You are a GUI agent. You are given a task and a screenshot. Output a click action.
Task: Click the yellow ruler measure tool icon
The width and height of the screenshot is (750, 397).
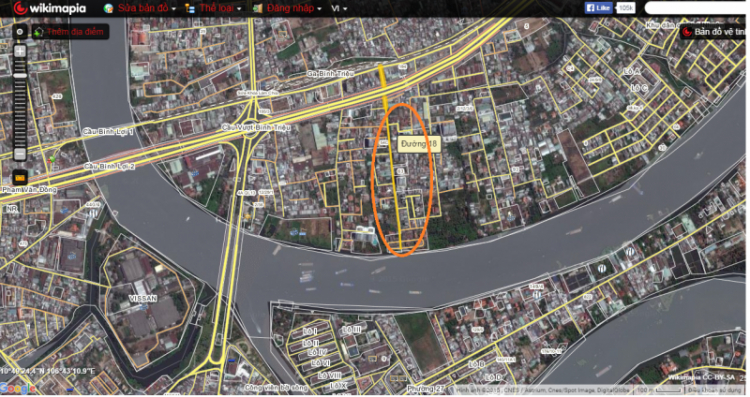coord(20,177)
